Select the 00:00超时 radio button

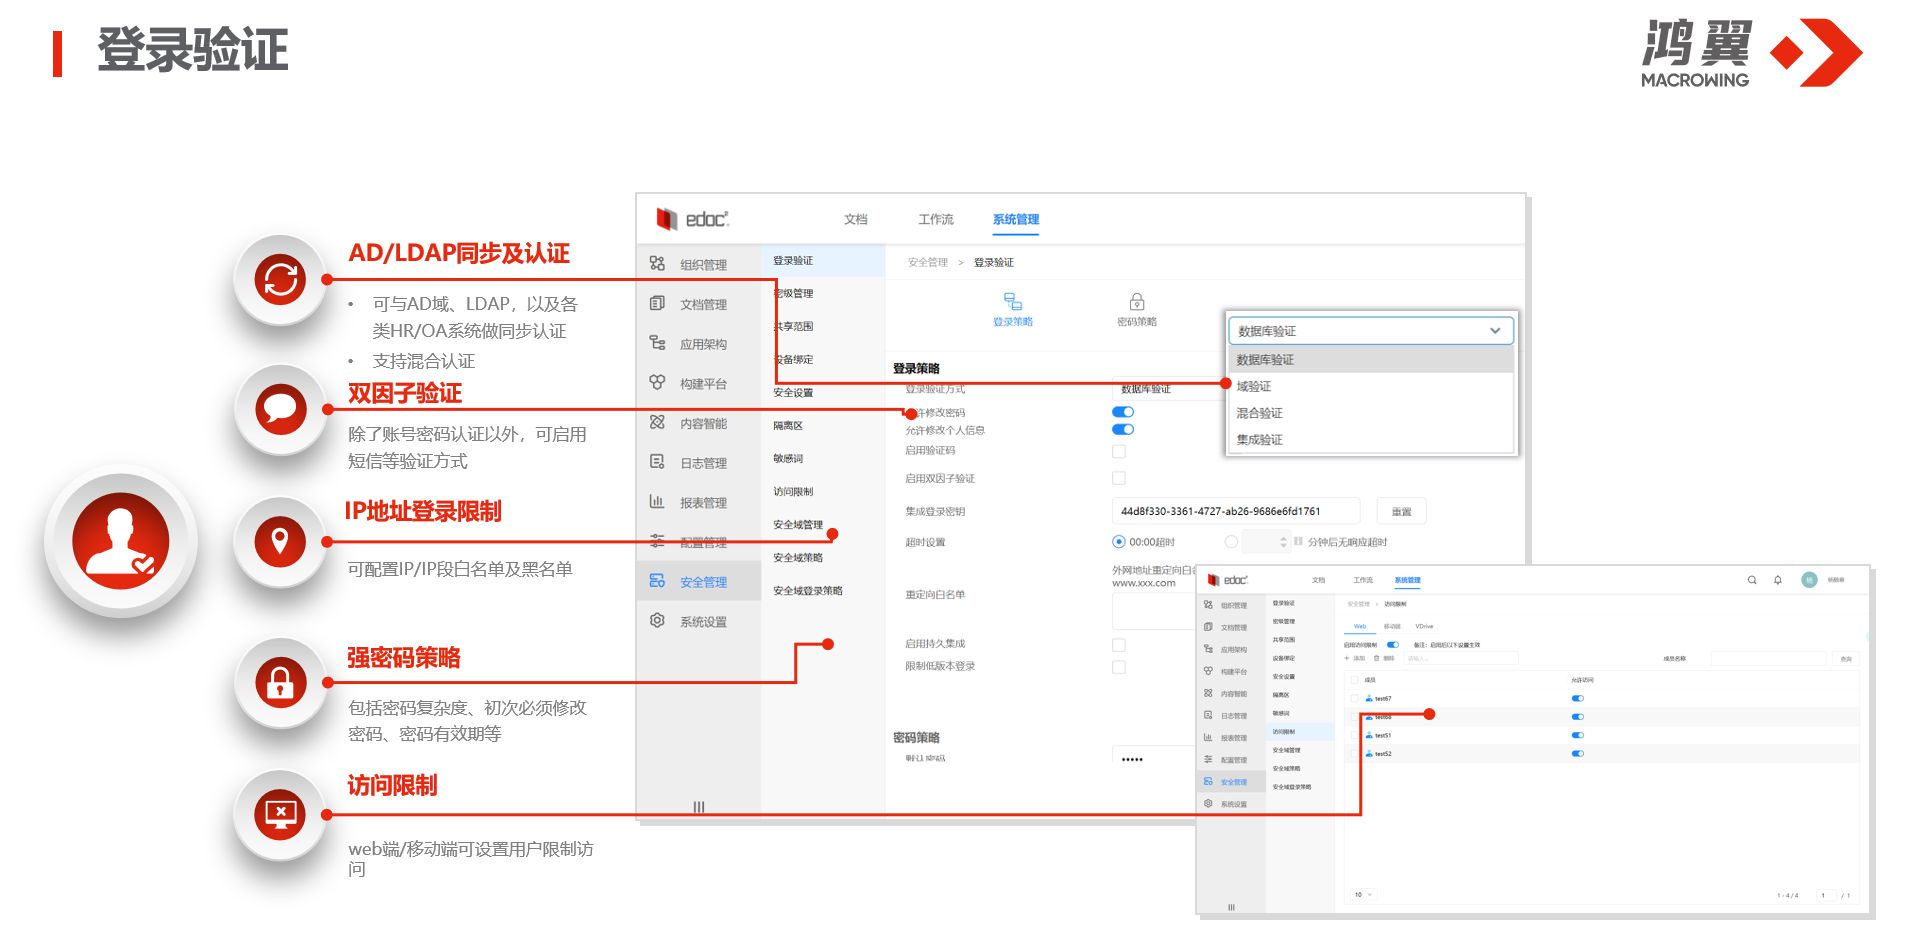(x=1119, y=542)
